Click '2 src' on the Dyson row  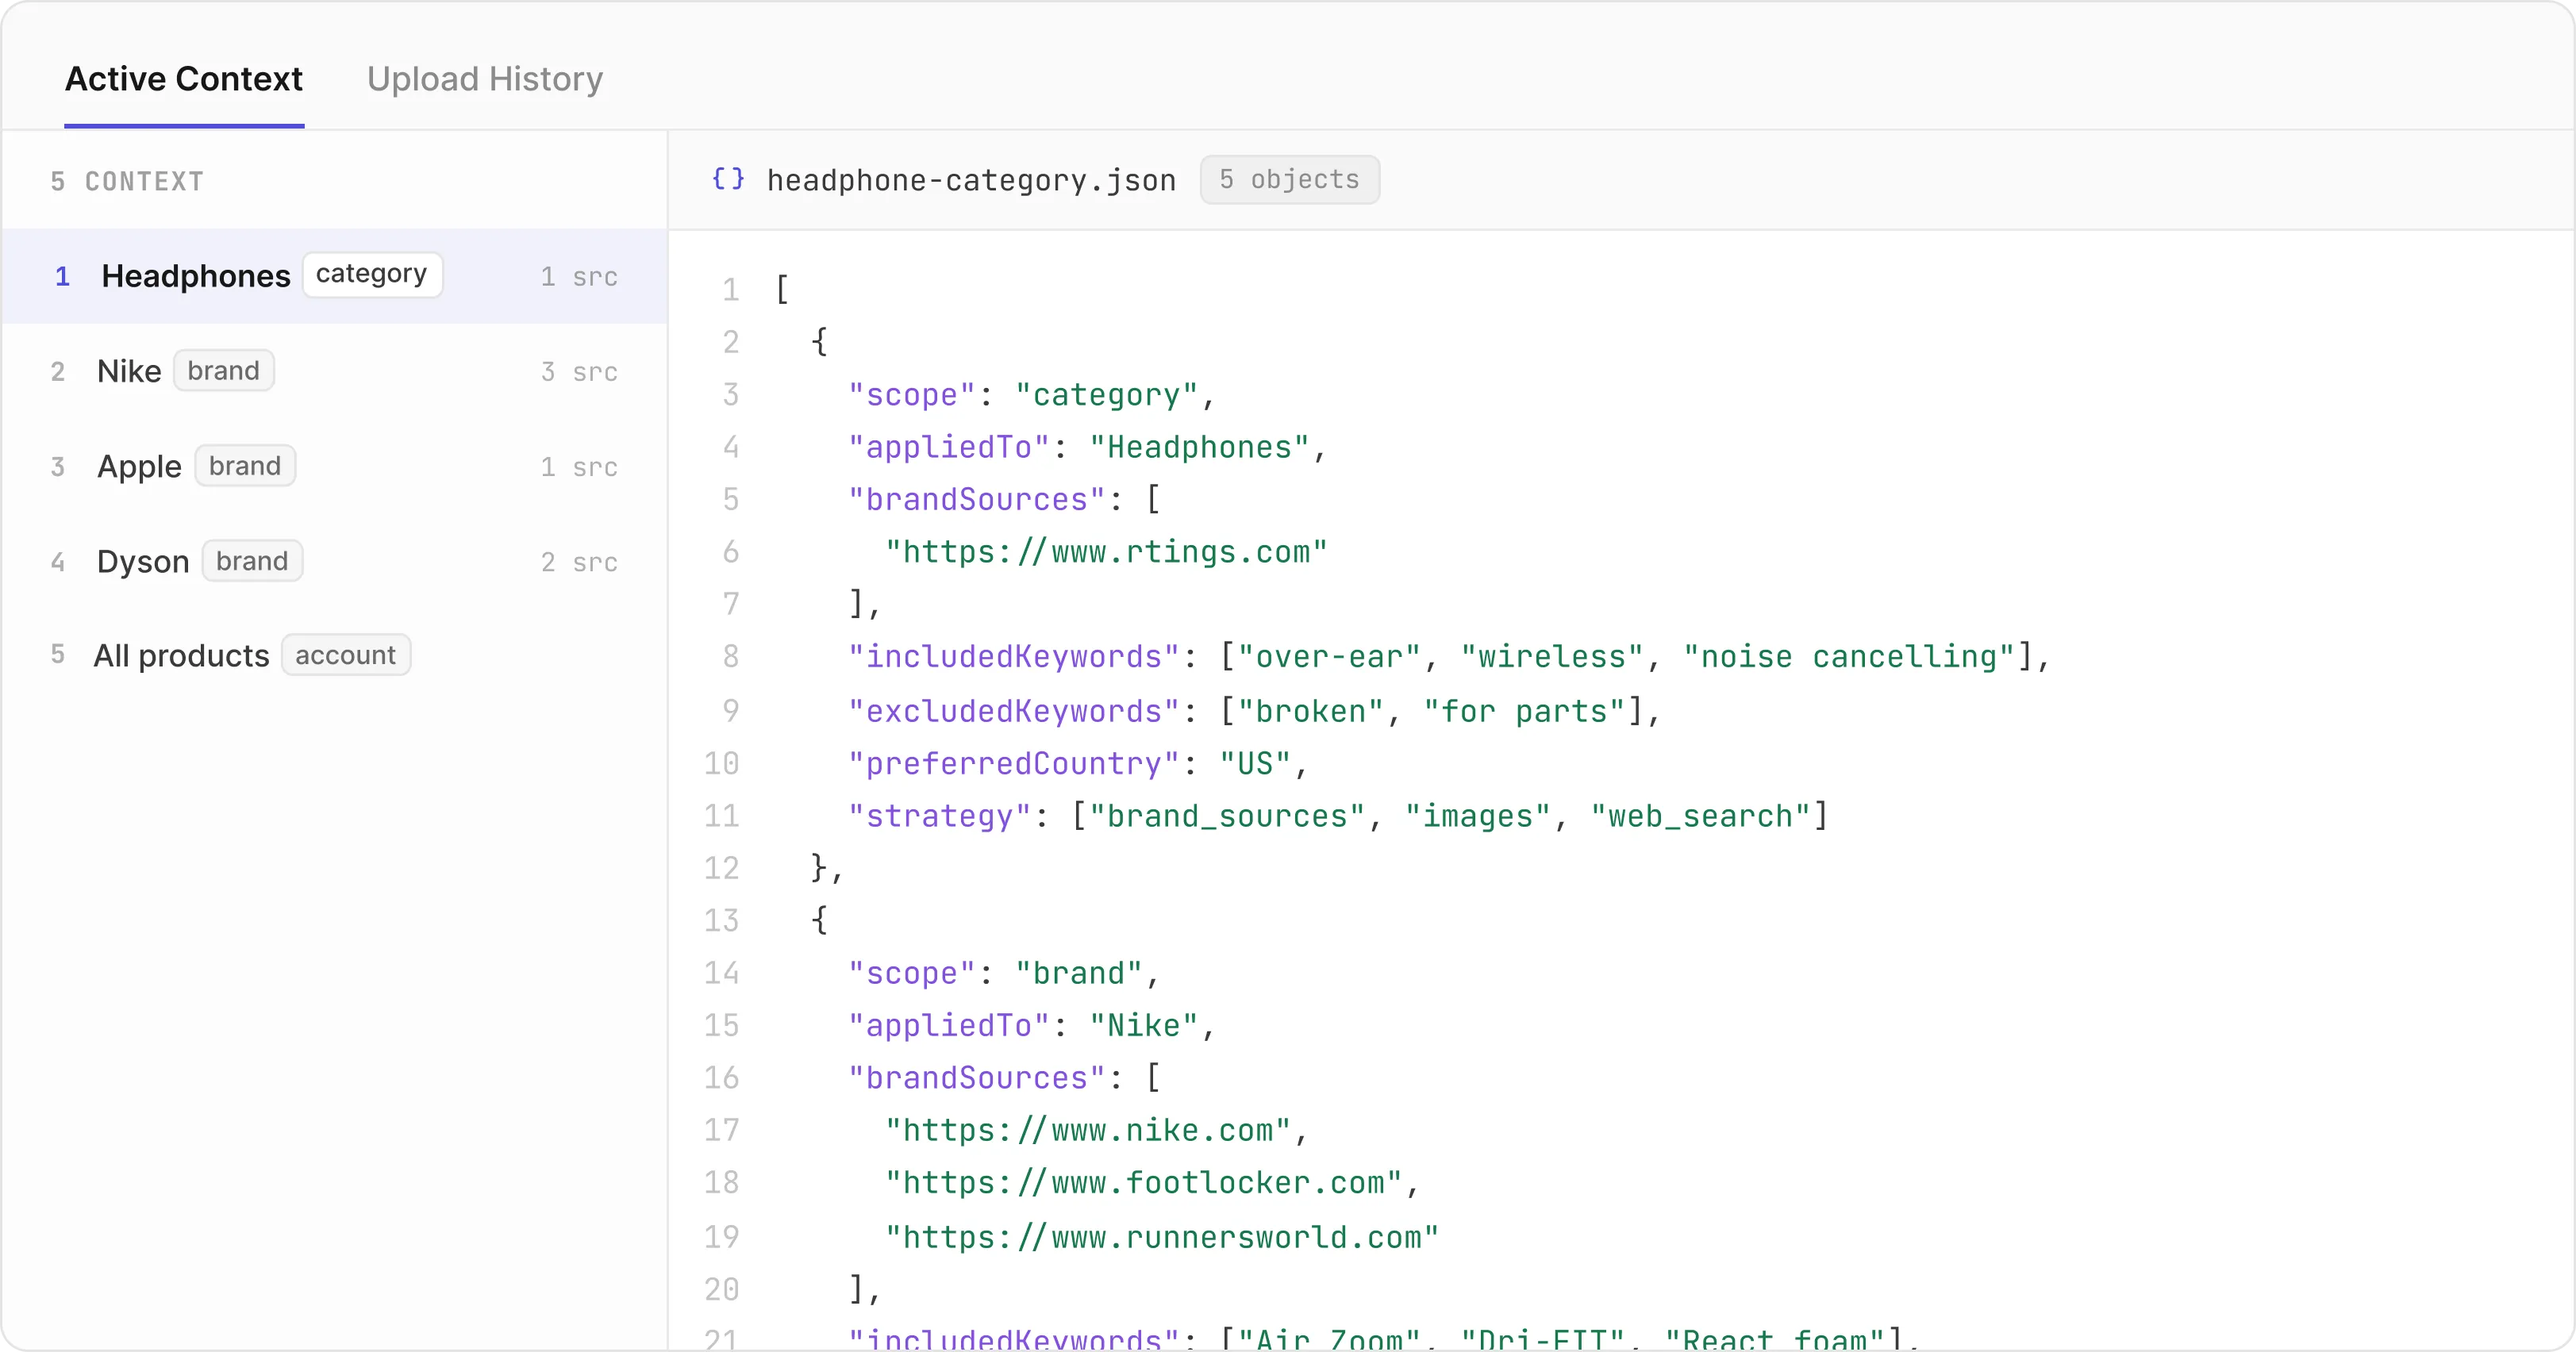tap(579, 562)
